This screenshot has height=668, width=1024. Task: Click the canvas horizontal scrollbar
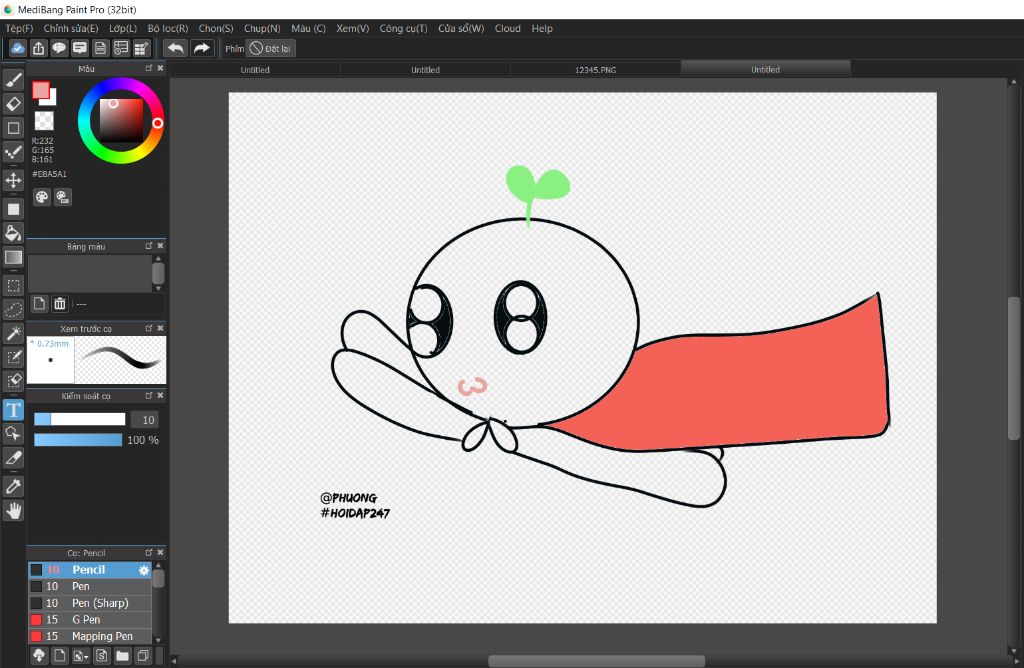(x=597, y=661)
